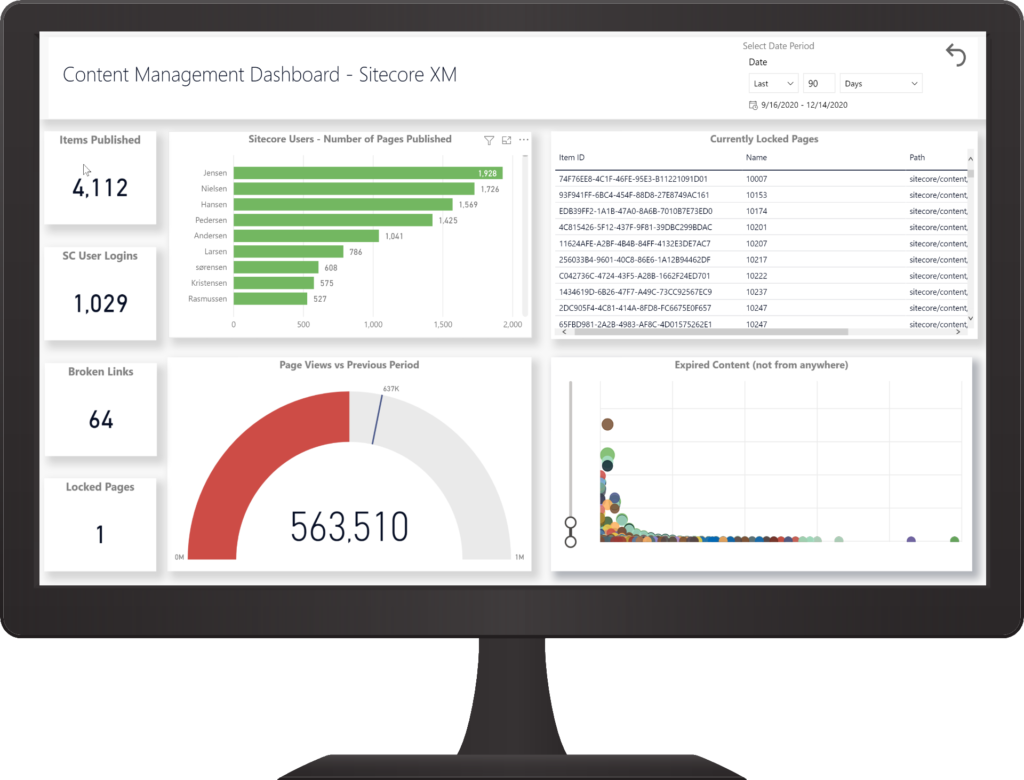Click the name cell 10174
Screen dimensions: 1024x780
tap(756, 212)
